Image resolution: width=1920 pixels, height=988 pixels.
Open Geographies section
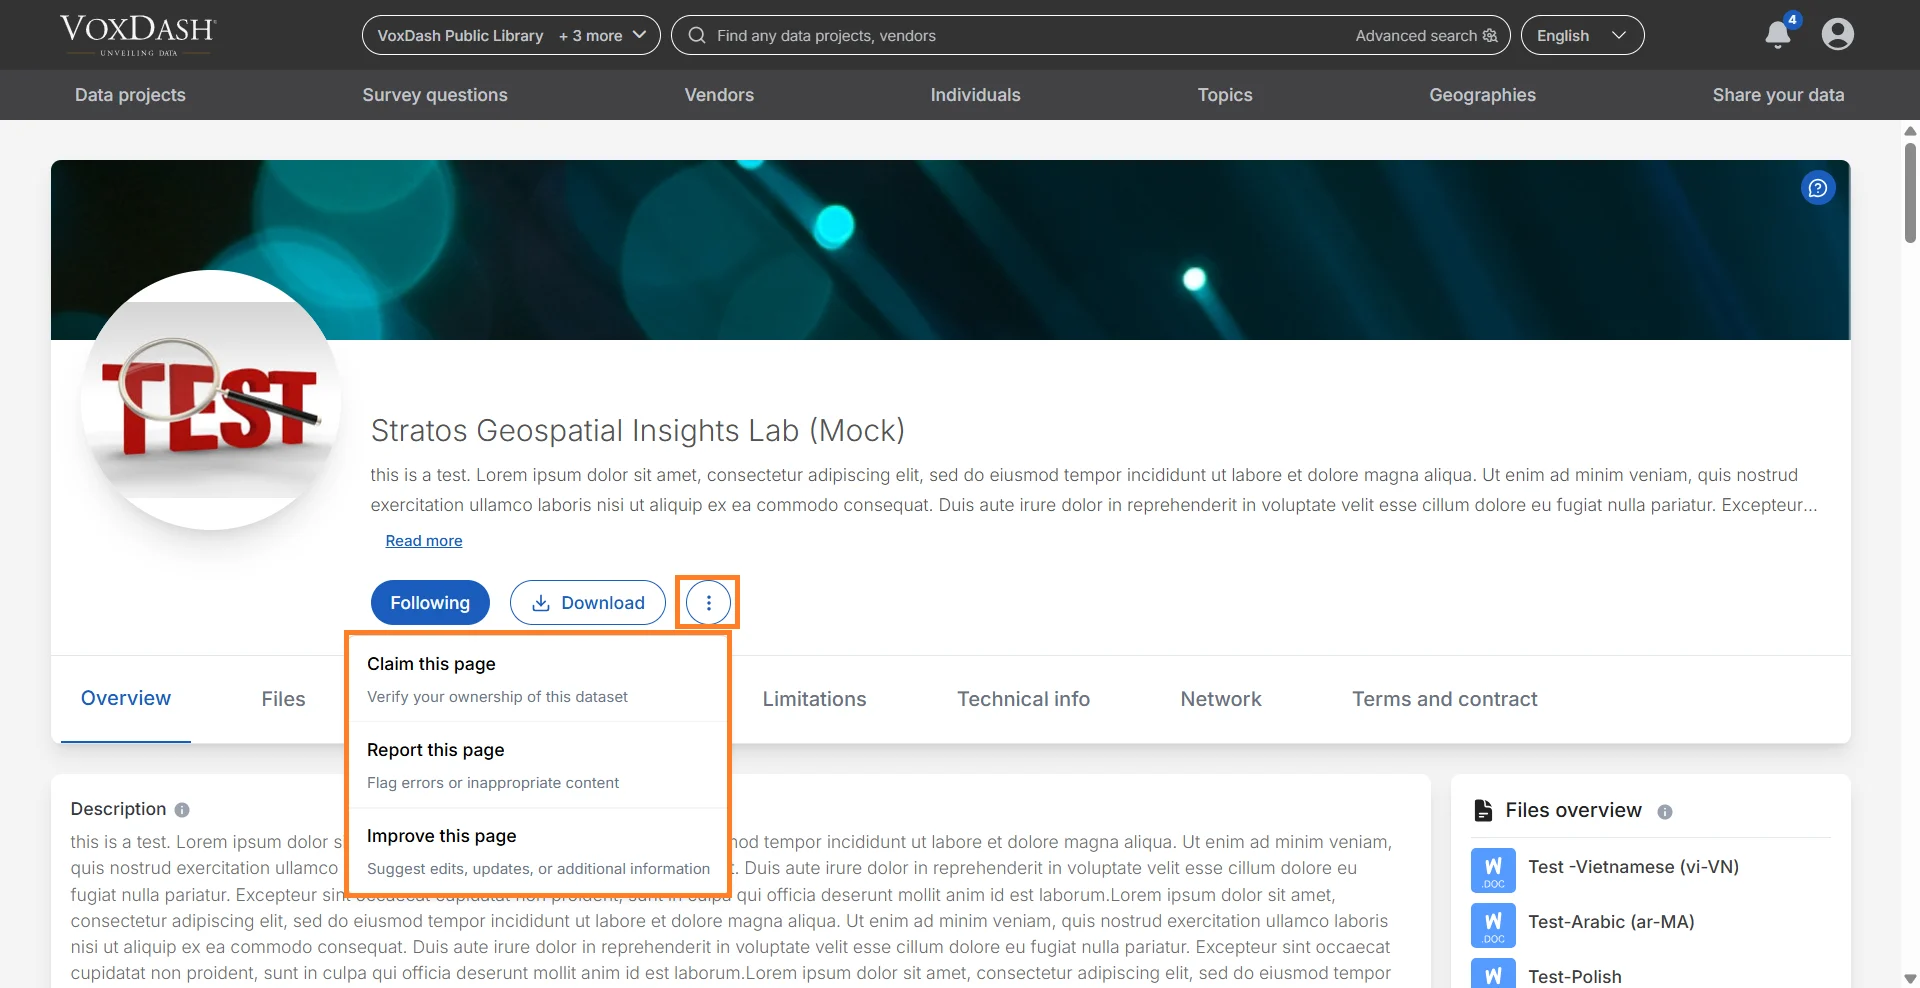(1482, 95)
